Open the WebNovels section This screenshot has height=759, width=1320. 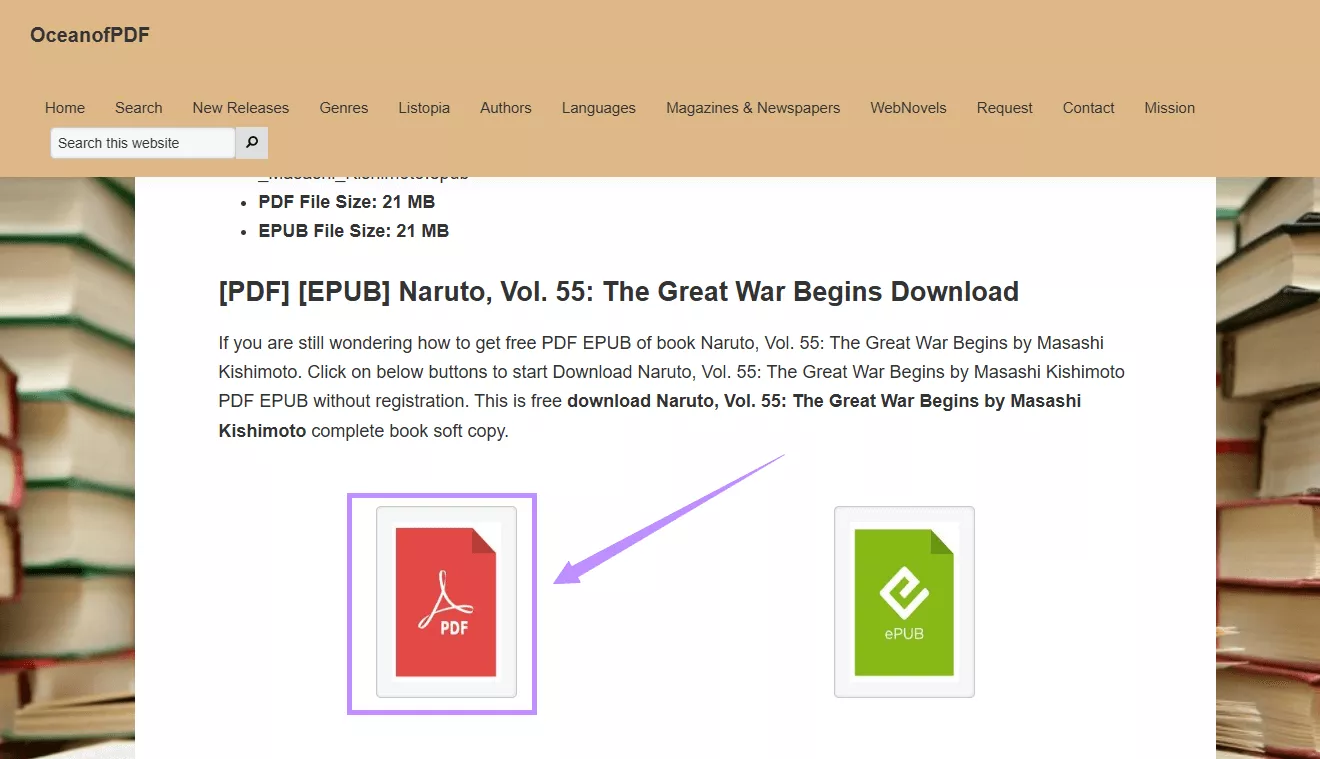(908, 107)
